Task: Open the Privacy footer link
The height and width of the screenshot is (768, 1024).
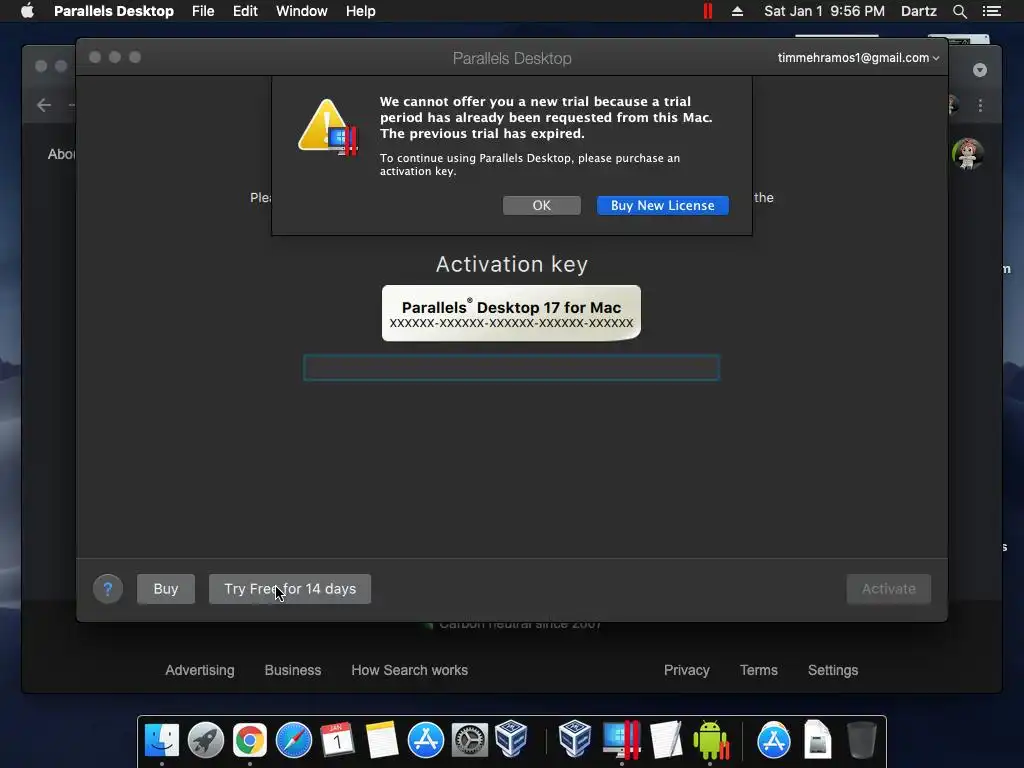Action: click(686, 670)
